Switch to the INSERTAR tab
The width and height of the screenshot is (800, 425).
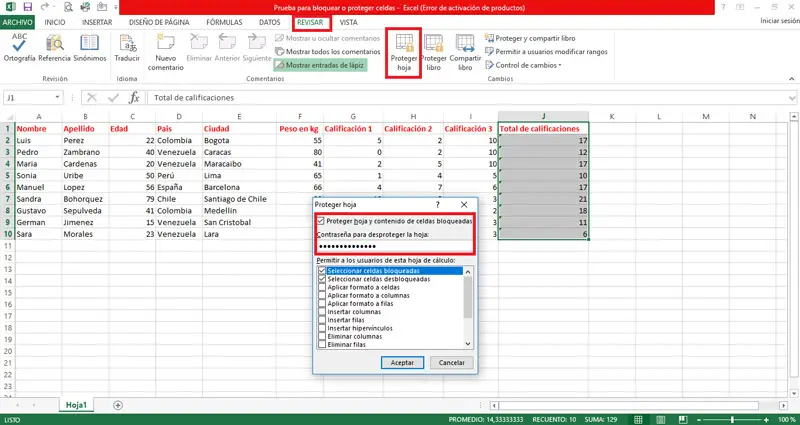(97, 22)
